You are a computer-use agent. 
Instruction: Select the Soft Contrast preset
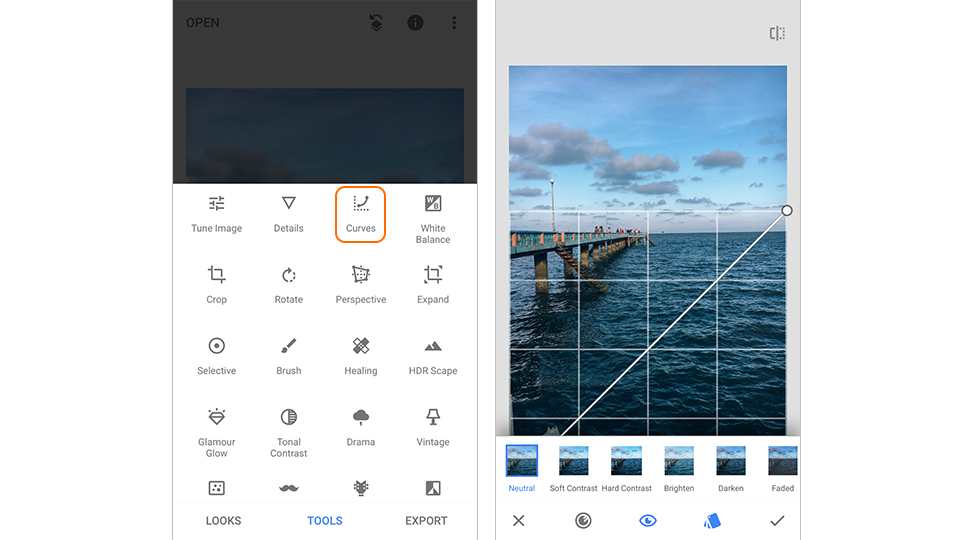[x=574, y=468]
